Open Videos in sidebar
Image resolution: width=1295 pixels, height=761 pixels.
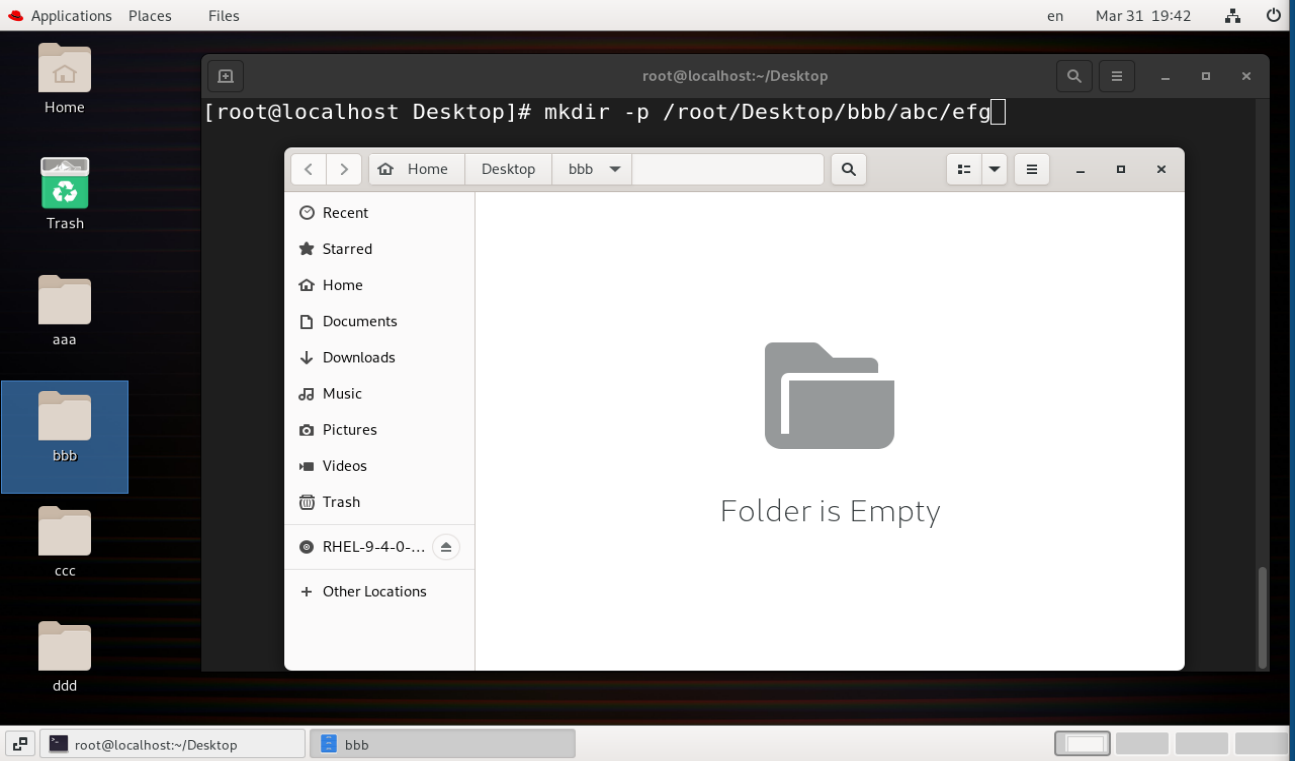pos(380,465)
